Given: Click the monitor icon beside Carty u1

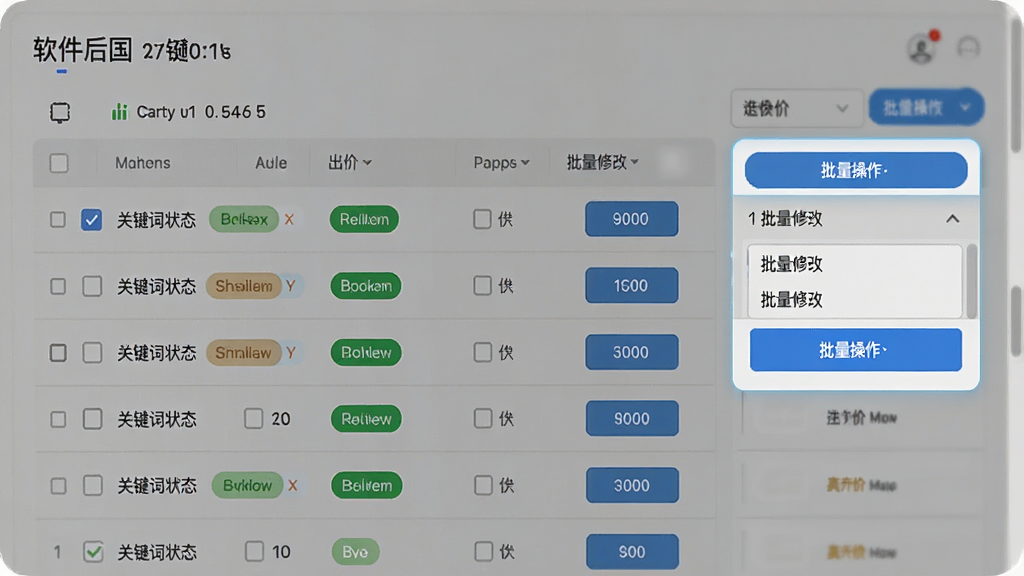Looking at the screenshot, I should tap(60, 112).
